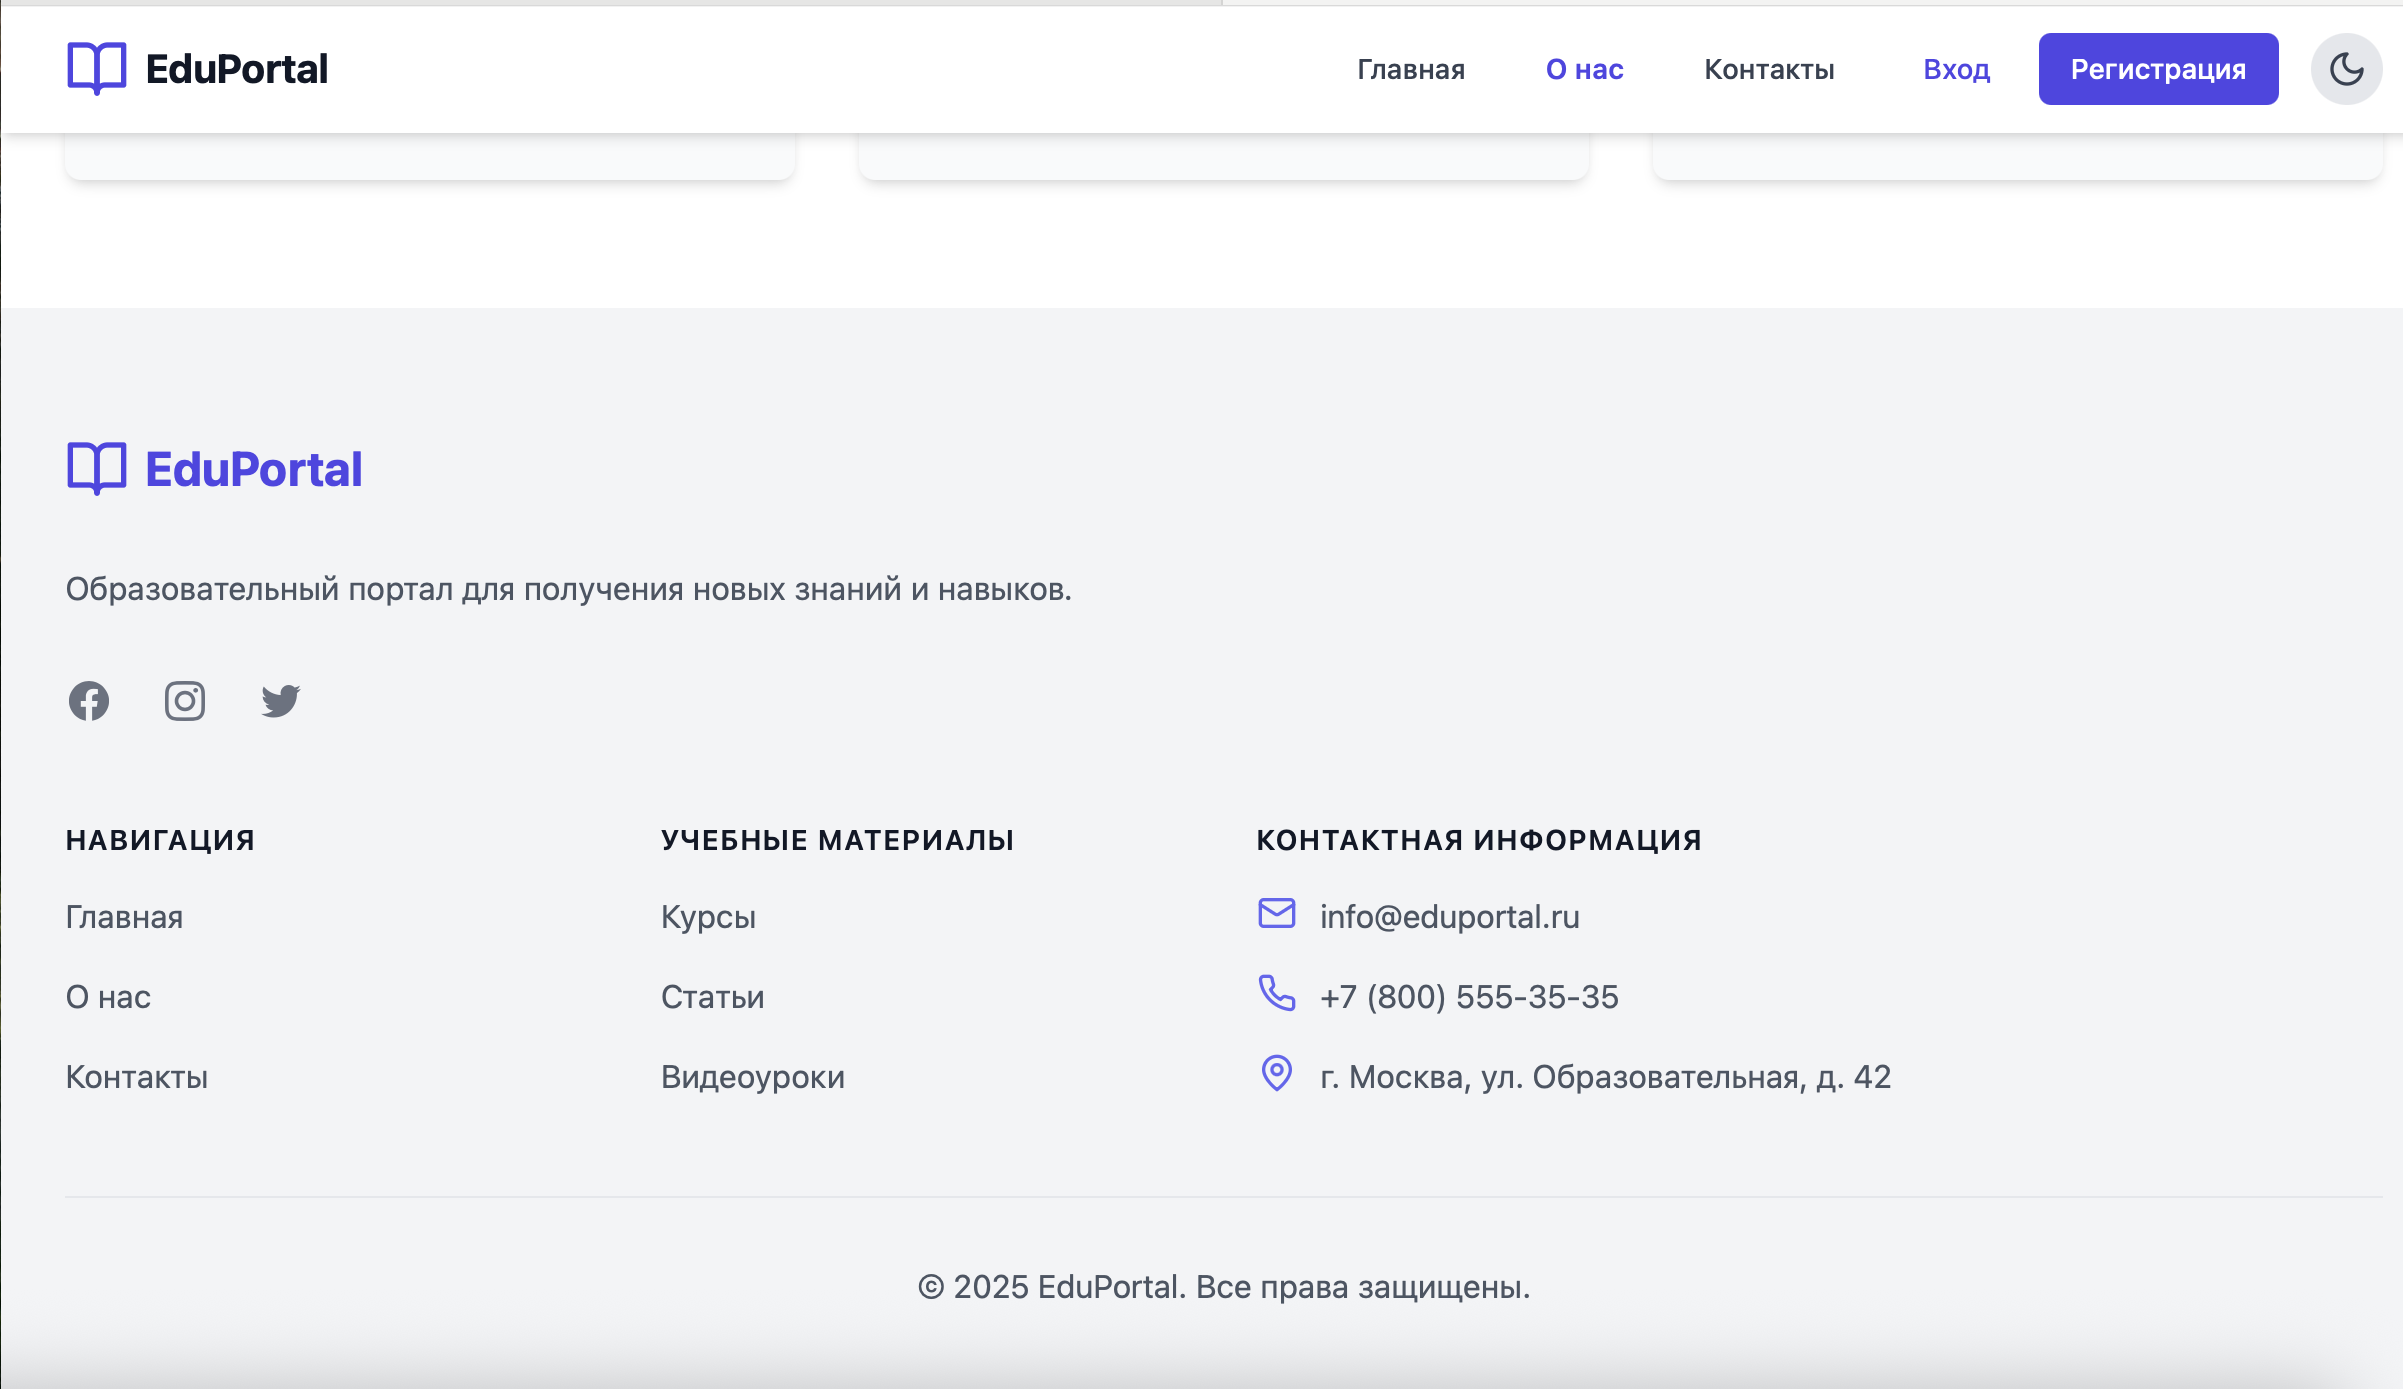The height and width of the screenshot is (1389, 2403).
Task: Click Контакты under Навигация
Action: pyautogui.click(x=136, y=1076)
